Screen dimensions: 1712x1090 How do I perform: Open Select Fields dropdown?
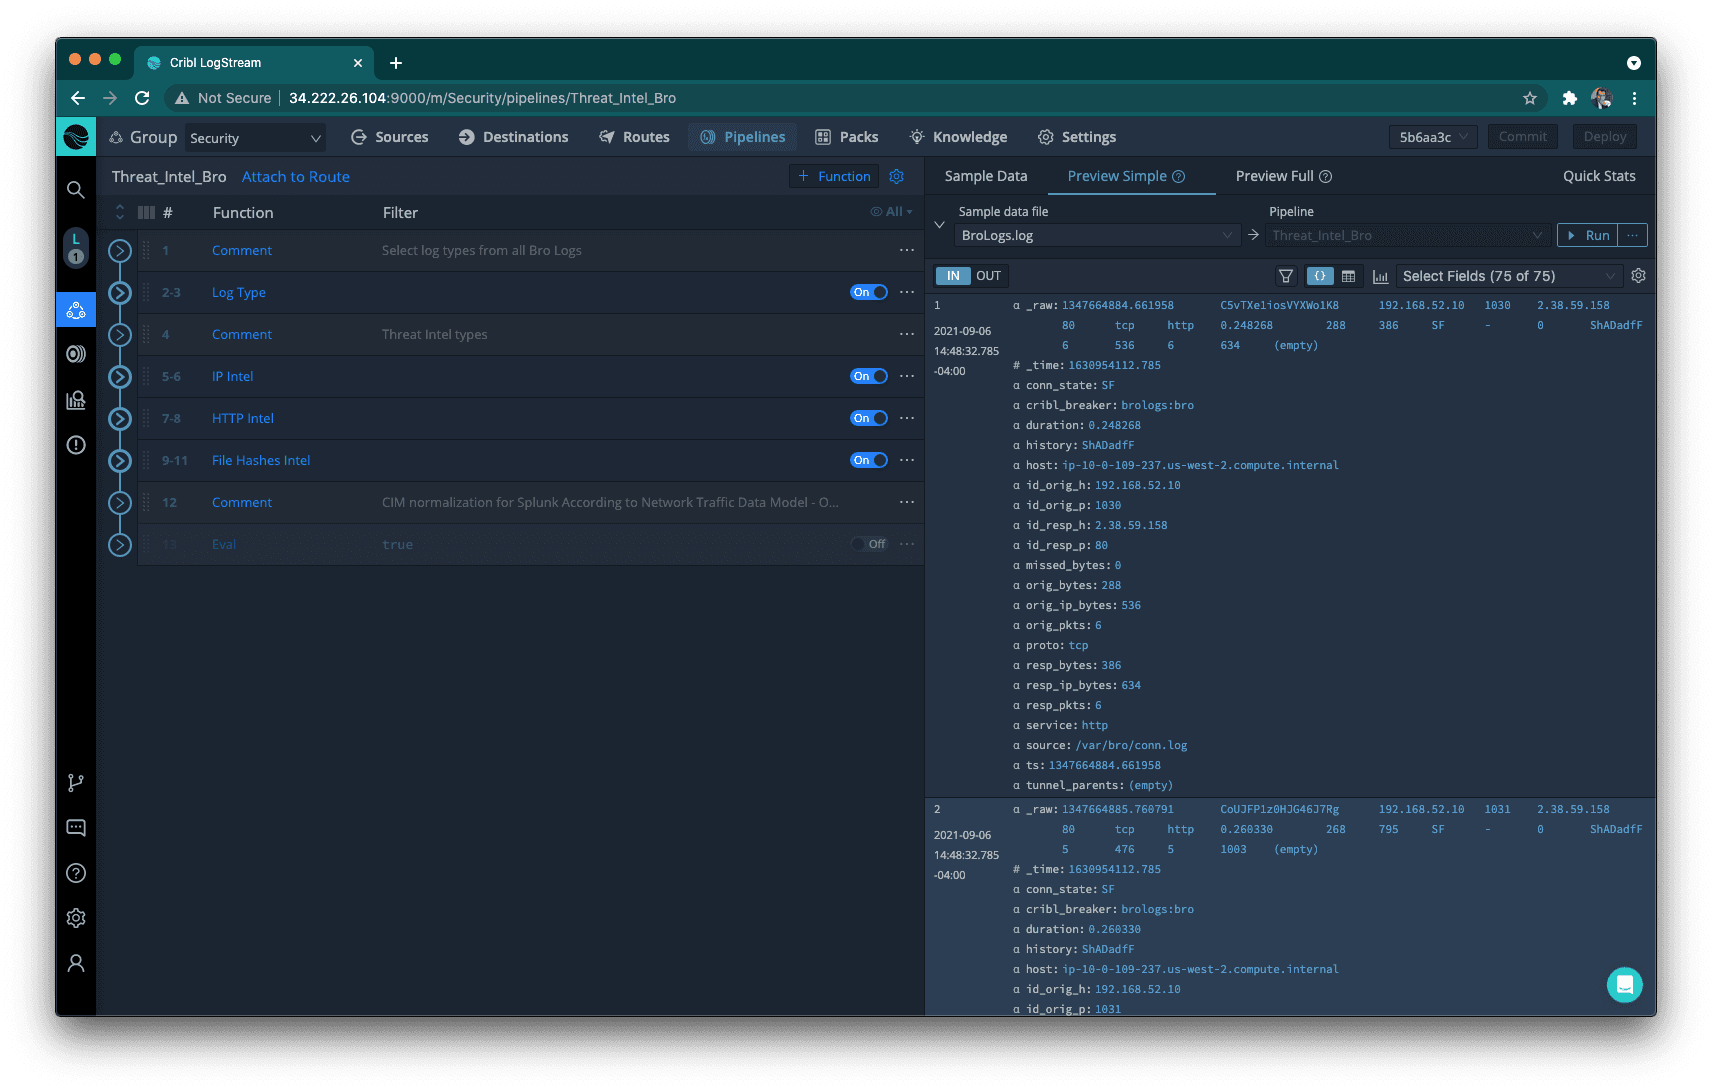1507,277
